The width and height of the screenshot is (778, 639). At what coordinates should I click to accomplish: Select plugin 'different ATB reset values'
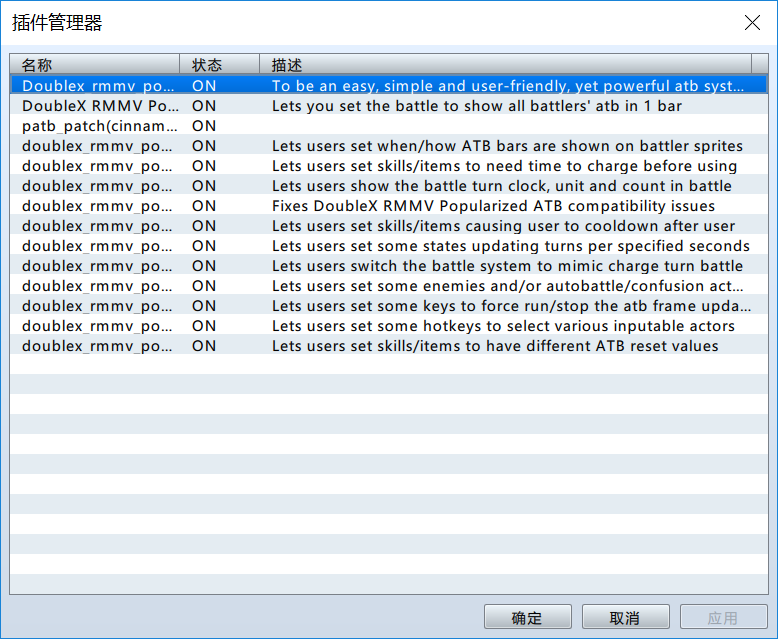389,346
